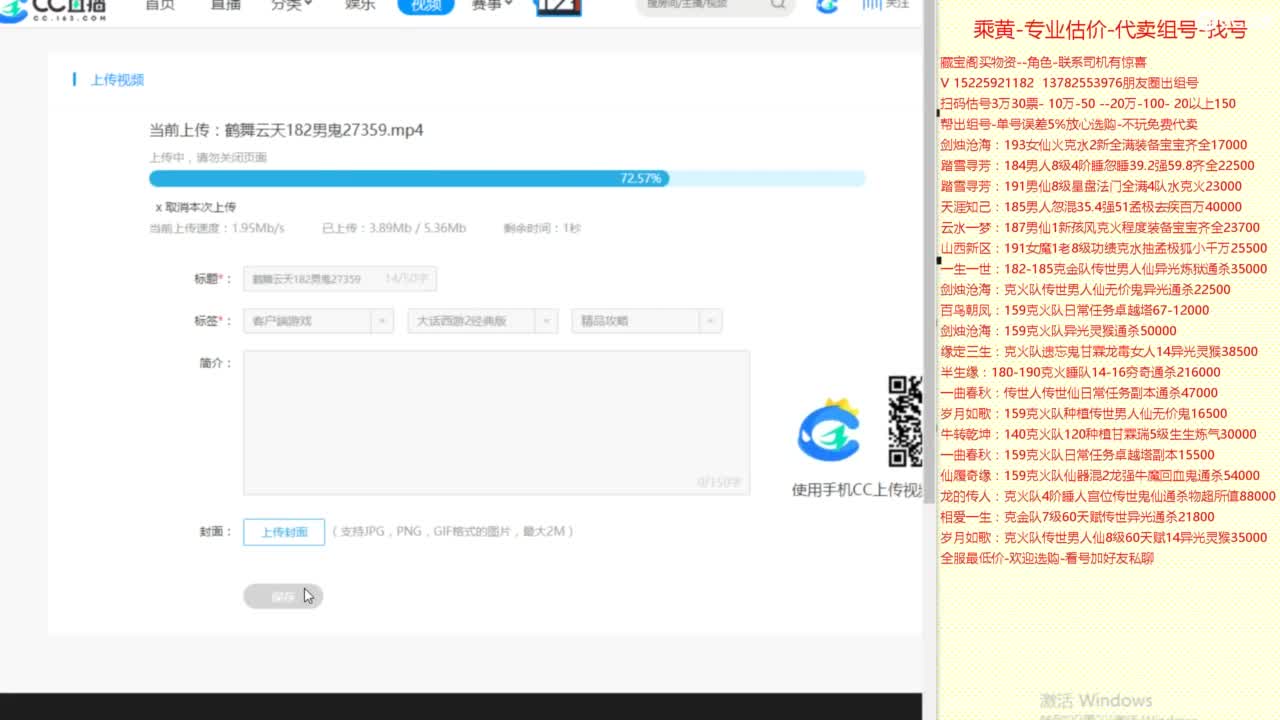Cancel upload via 取消本次上传
This screenshot has width=1280, height=720.
point(196,207)
